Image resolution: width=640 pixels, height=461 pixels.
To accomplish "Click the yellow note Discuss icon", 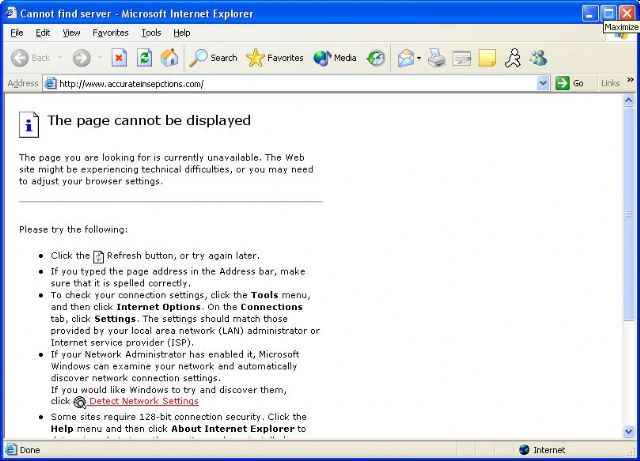I will click(x=487, y=58).
